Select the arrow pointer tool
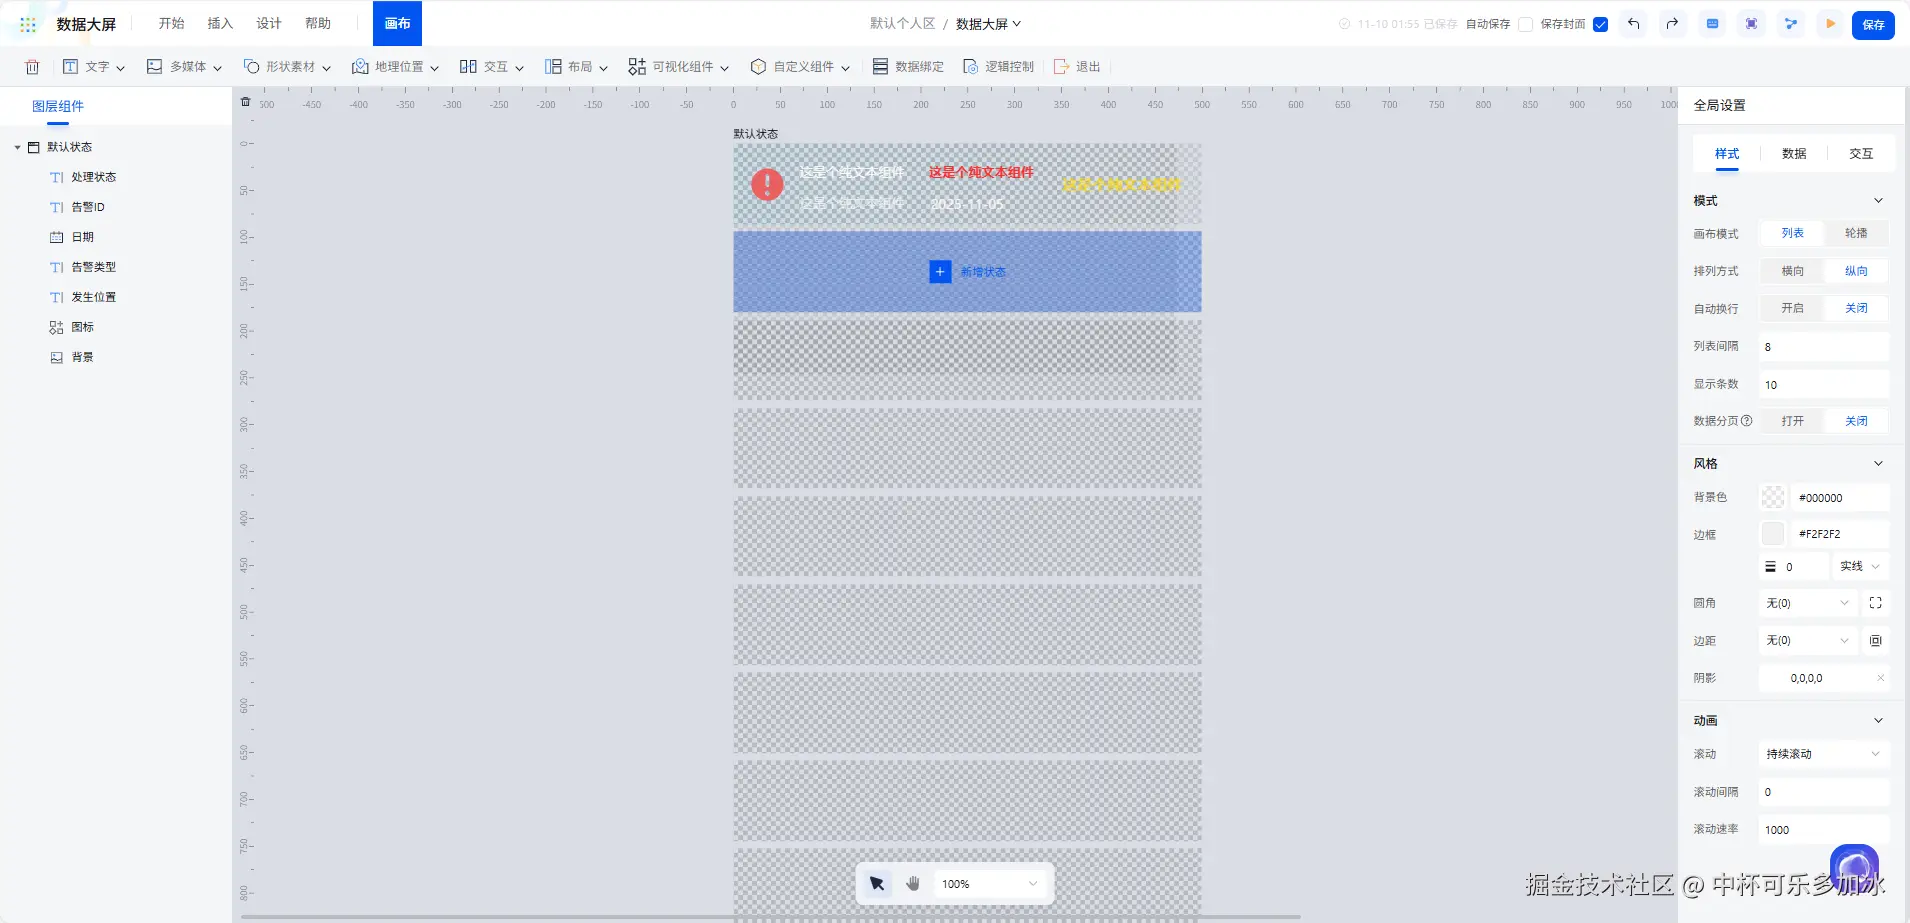The width and height of the screenshot is (1910, 923). (877, 884)
